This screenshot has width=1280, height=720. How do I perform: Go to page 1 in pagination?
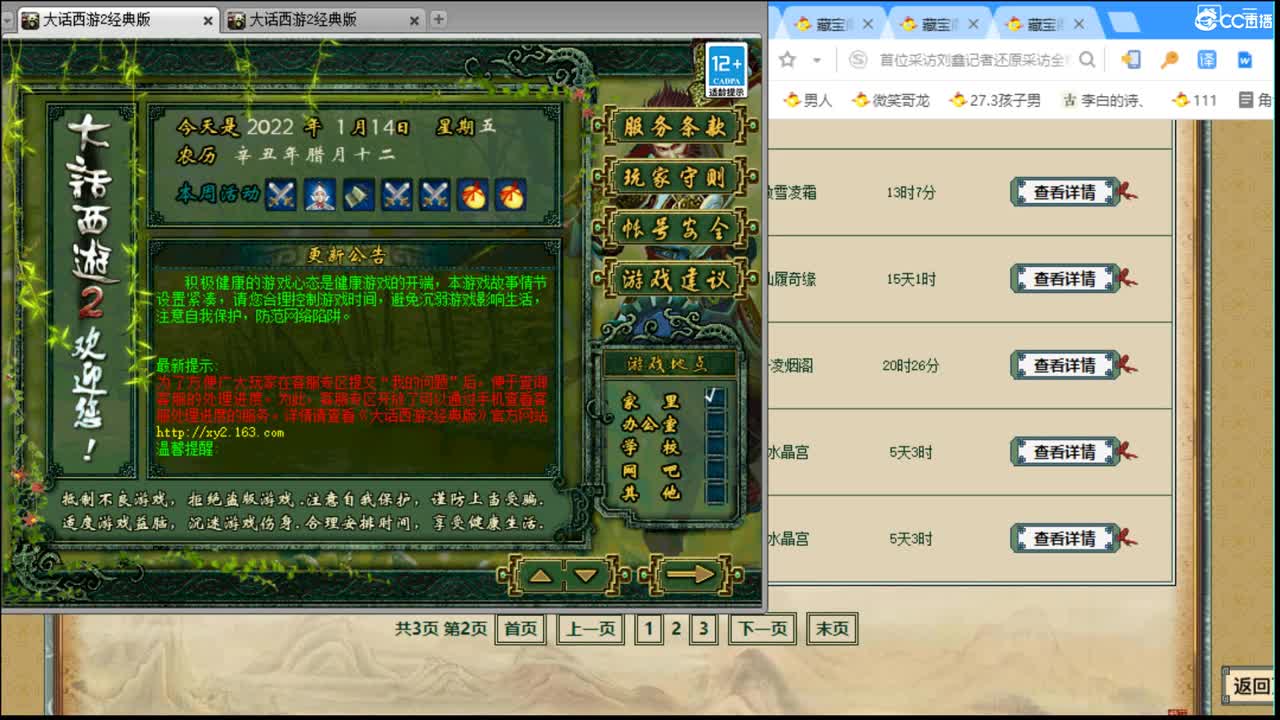pos(648,629)
